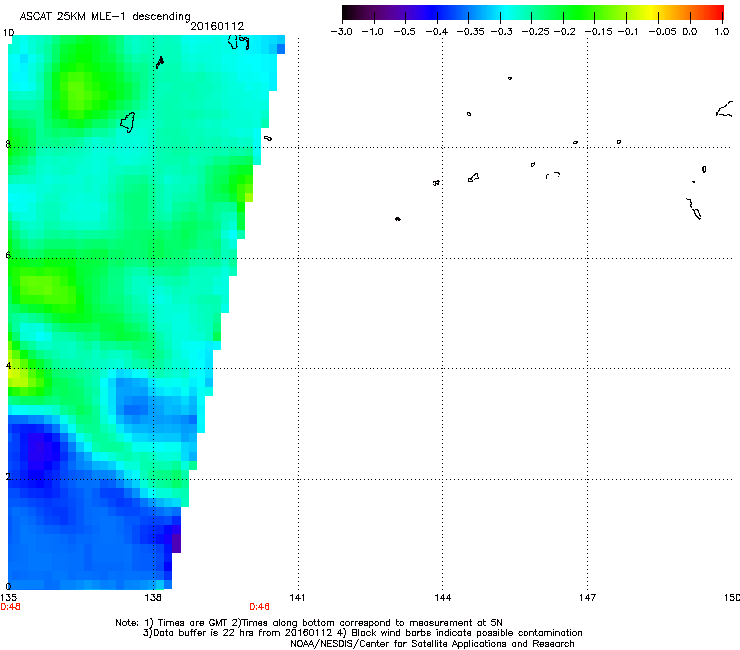The image size is (740, 650).
Task: Click longitude label 138 on the axis
Action: pos(153,598)
